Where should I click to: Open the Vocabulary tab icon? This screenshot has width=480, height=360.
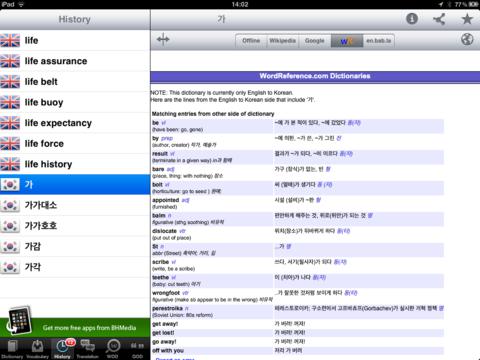click(37, 349)
